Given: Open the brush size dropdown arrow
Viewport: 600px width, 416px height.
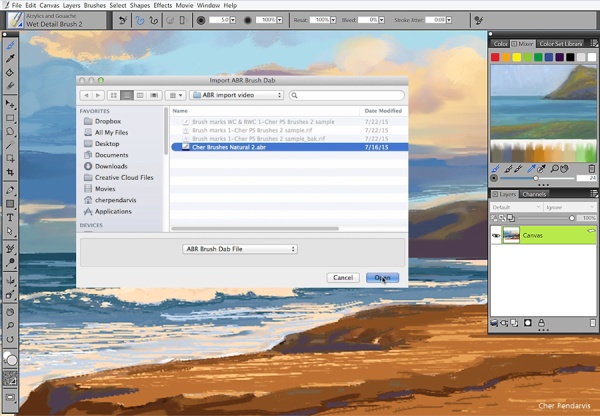Looking at the screenshot, I should coord(233,20).
